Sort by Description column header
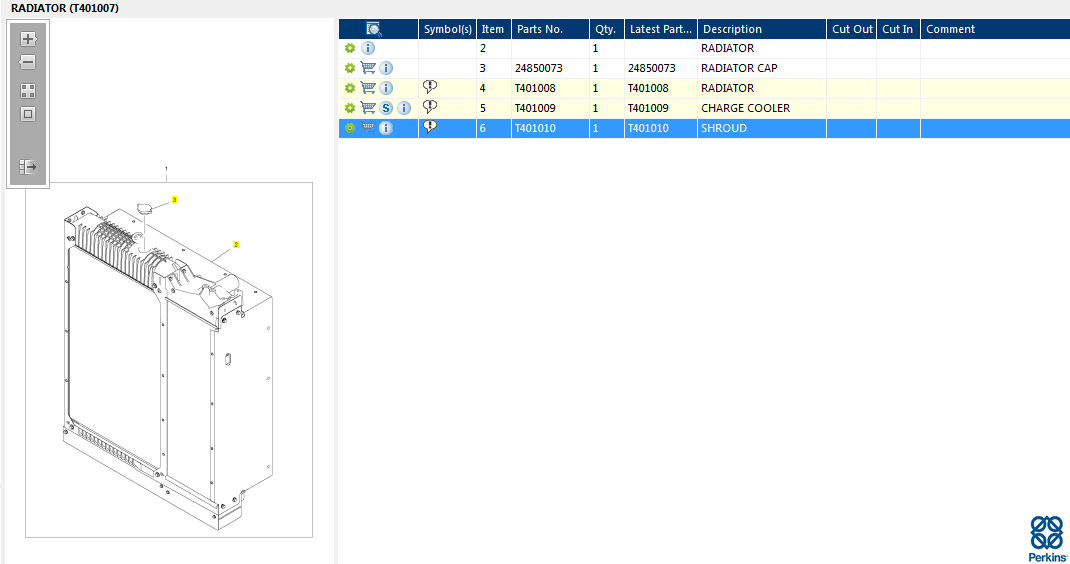The image size is (1070, 564). pos(762,29)
